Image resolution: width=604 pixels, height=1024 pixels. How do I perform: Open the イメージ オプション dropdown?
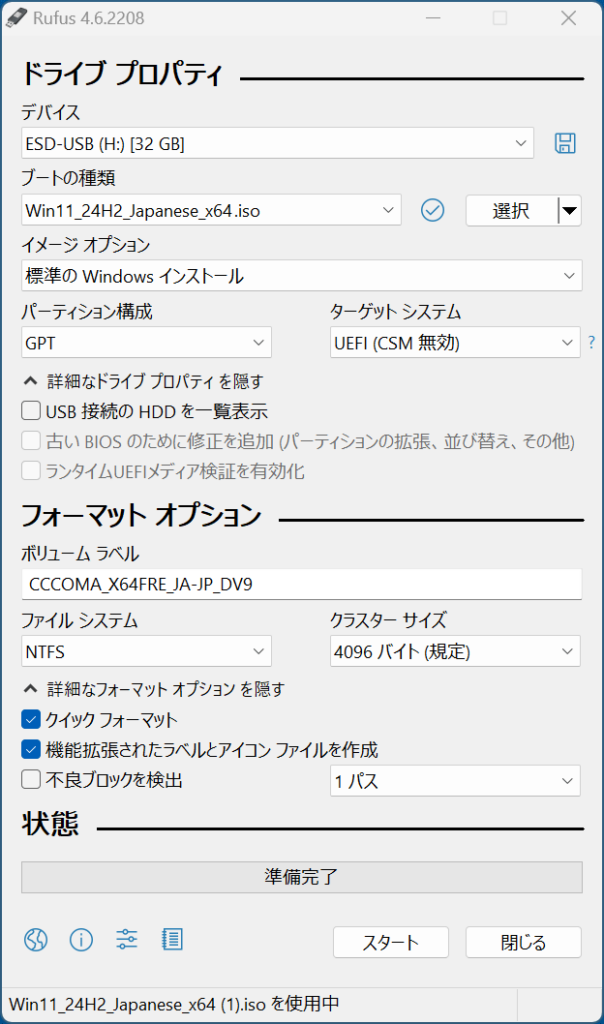pyautogui.click(x=302, y=276)
